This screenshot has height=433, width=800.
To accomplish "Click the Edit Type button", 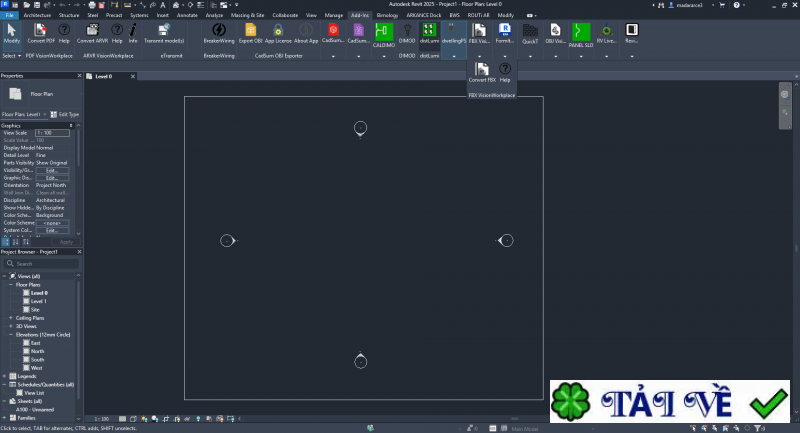I will point(65,114).
